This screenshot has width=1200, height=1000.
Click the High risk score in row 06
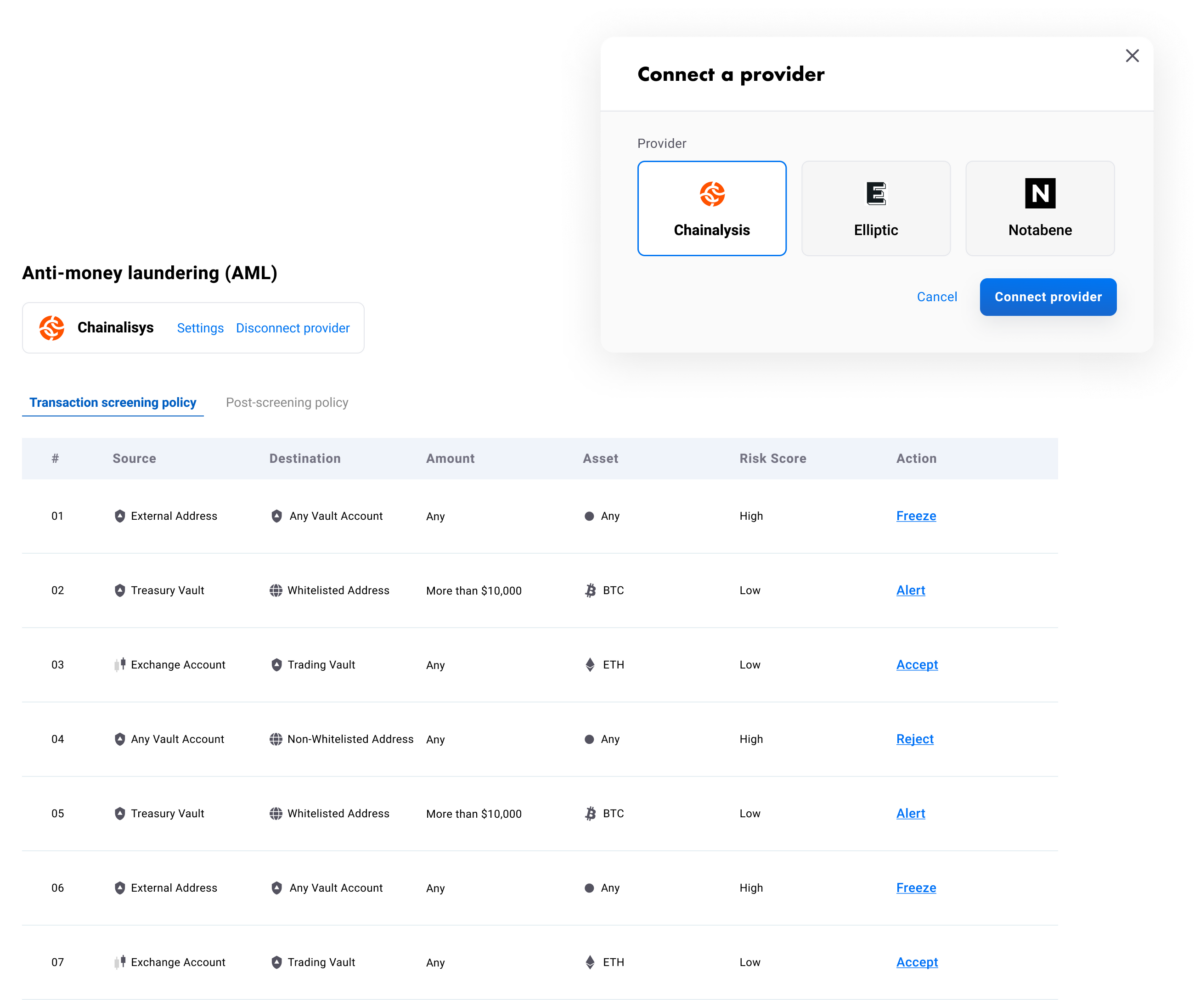click(x=751, y=888)
